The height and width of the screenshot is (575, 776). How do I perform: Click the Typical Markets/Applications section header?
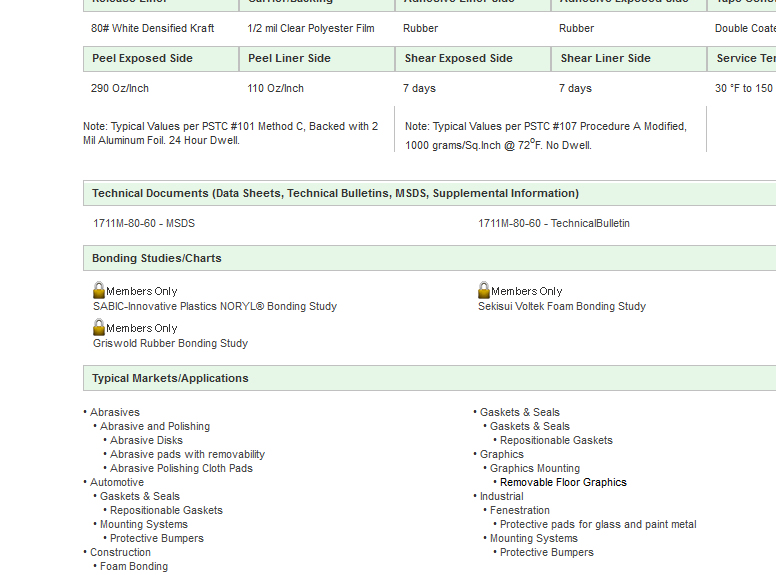point(170,378)
